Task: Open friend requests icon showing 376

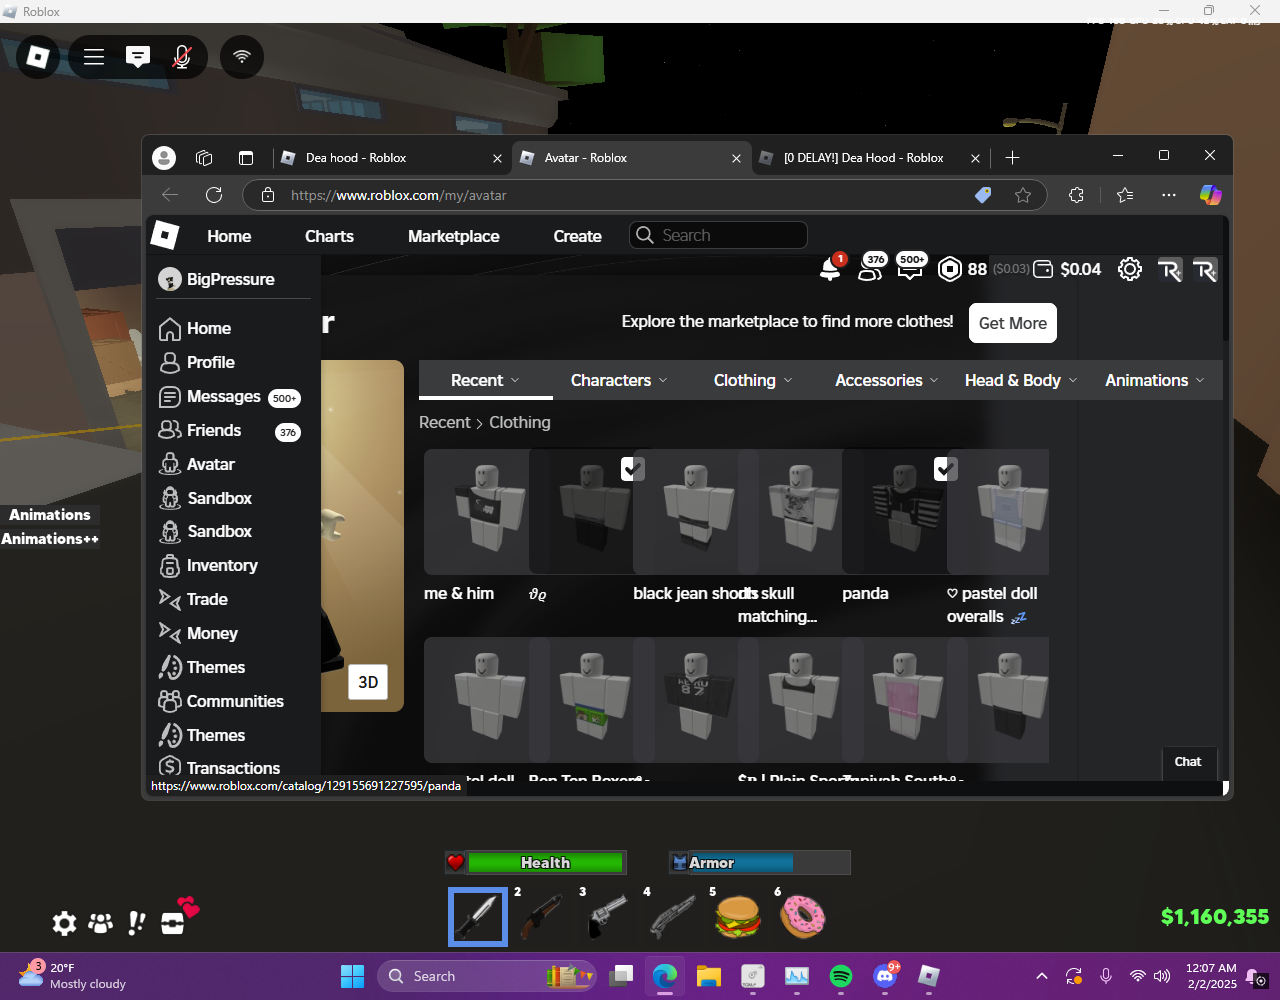Action: click(871, 268)
